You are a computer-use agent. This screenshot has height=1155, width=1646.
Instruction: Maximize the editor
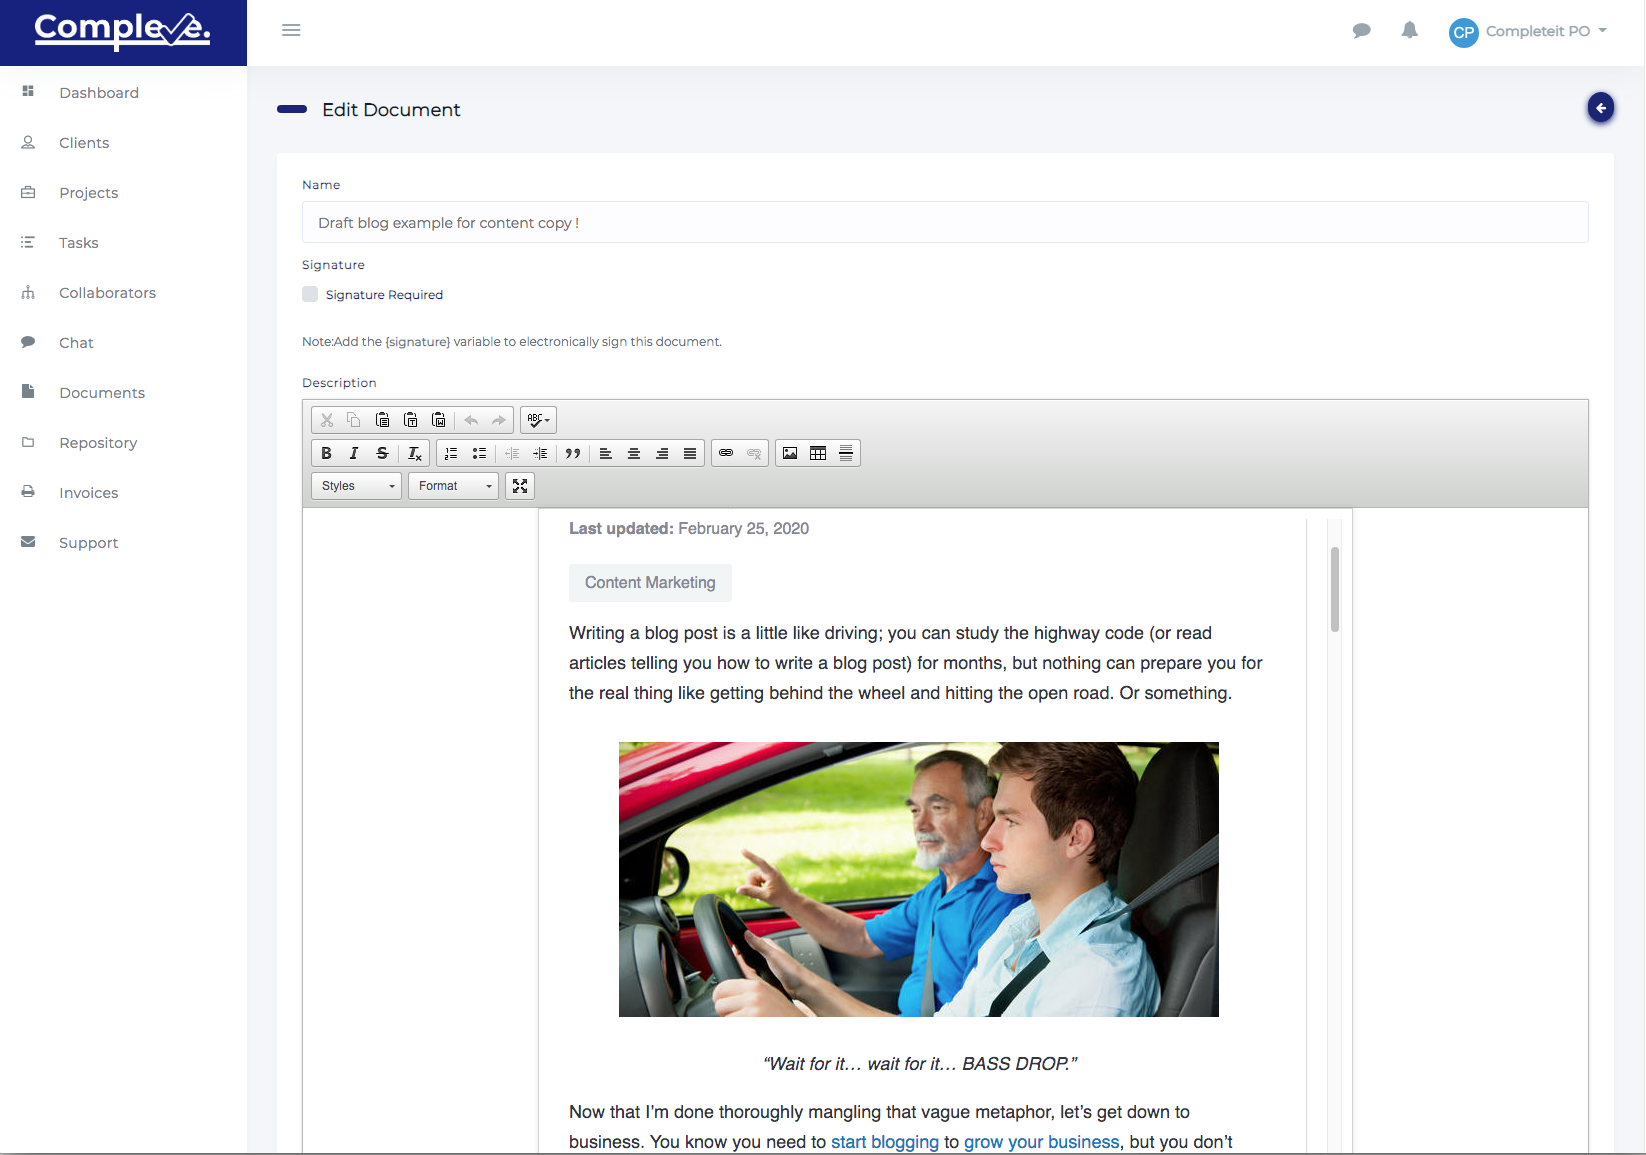[520, 486]
